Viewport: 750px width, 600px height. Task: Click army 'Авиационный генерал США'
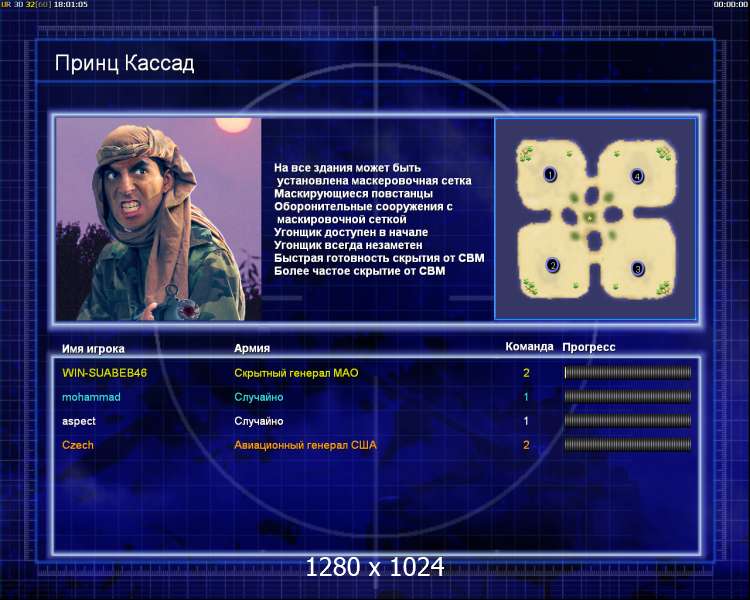point(305,445)
